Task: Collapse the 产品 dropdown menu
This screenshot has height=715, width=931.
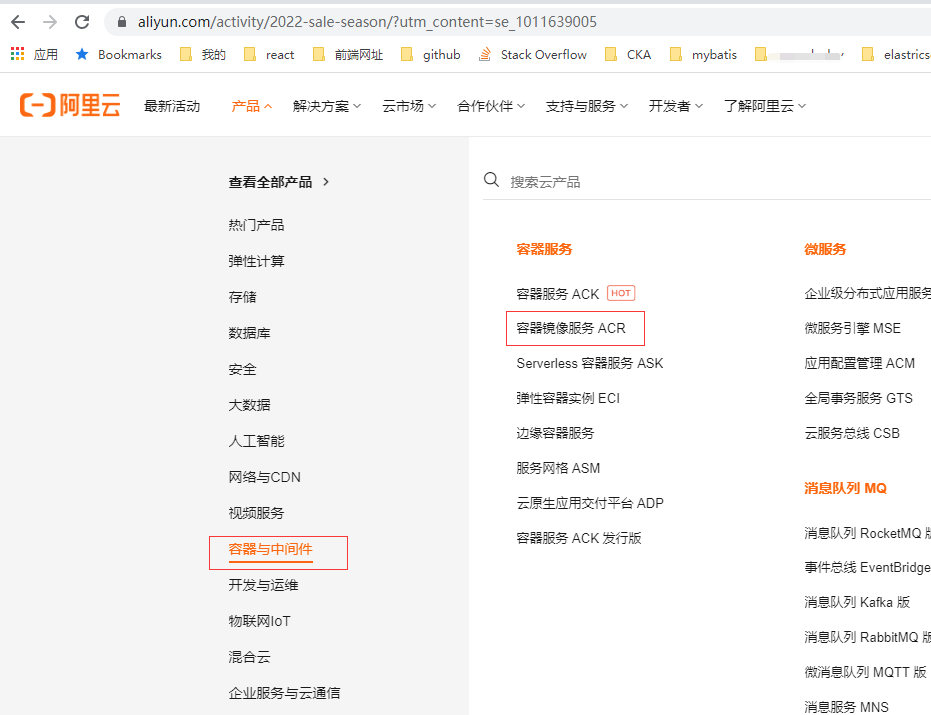Action: click(x=252, y=106)
